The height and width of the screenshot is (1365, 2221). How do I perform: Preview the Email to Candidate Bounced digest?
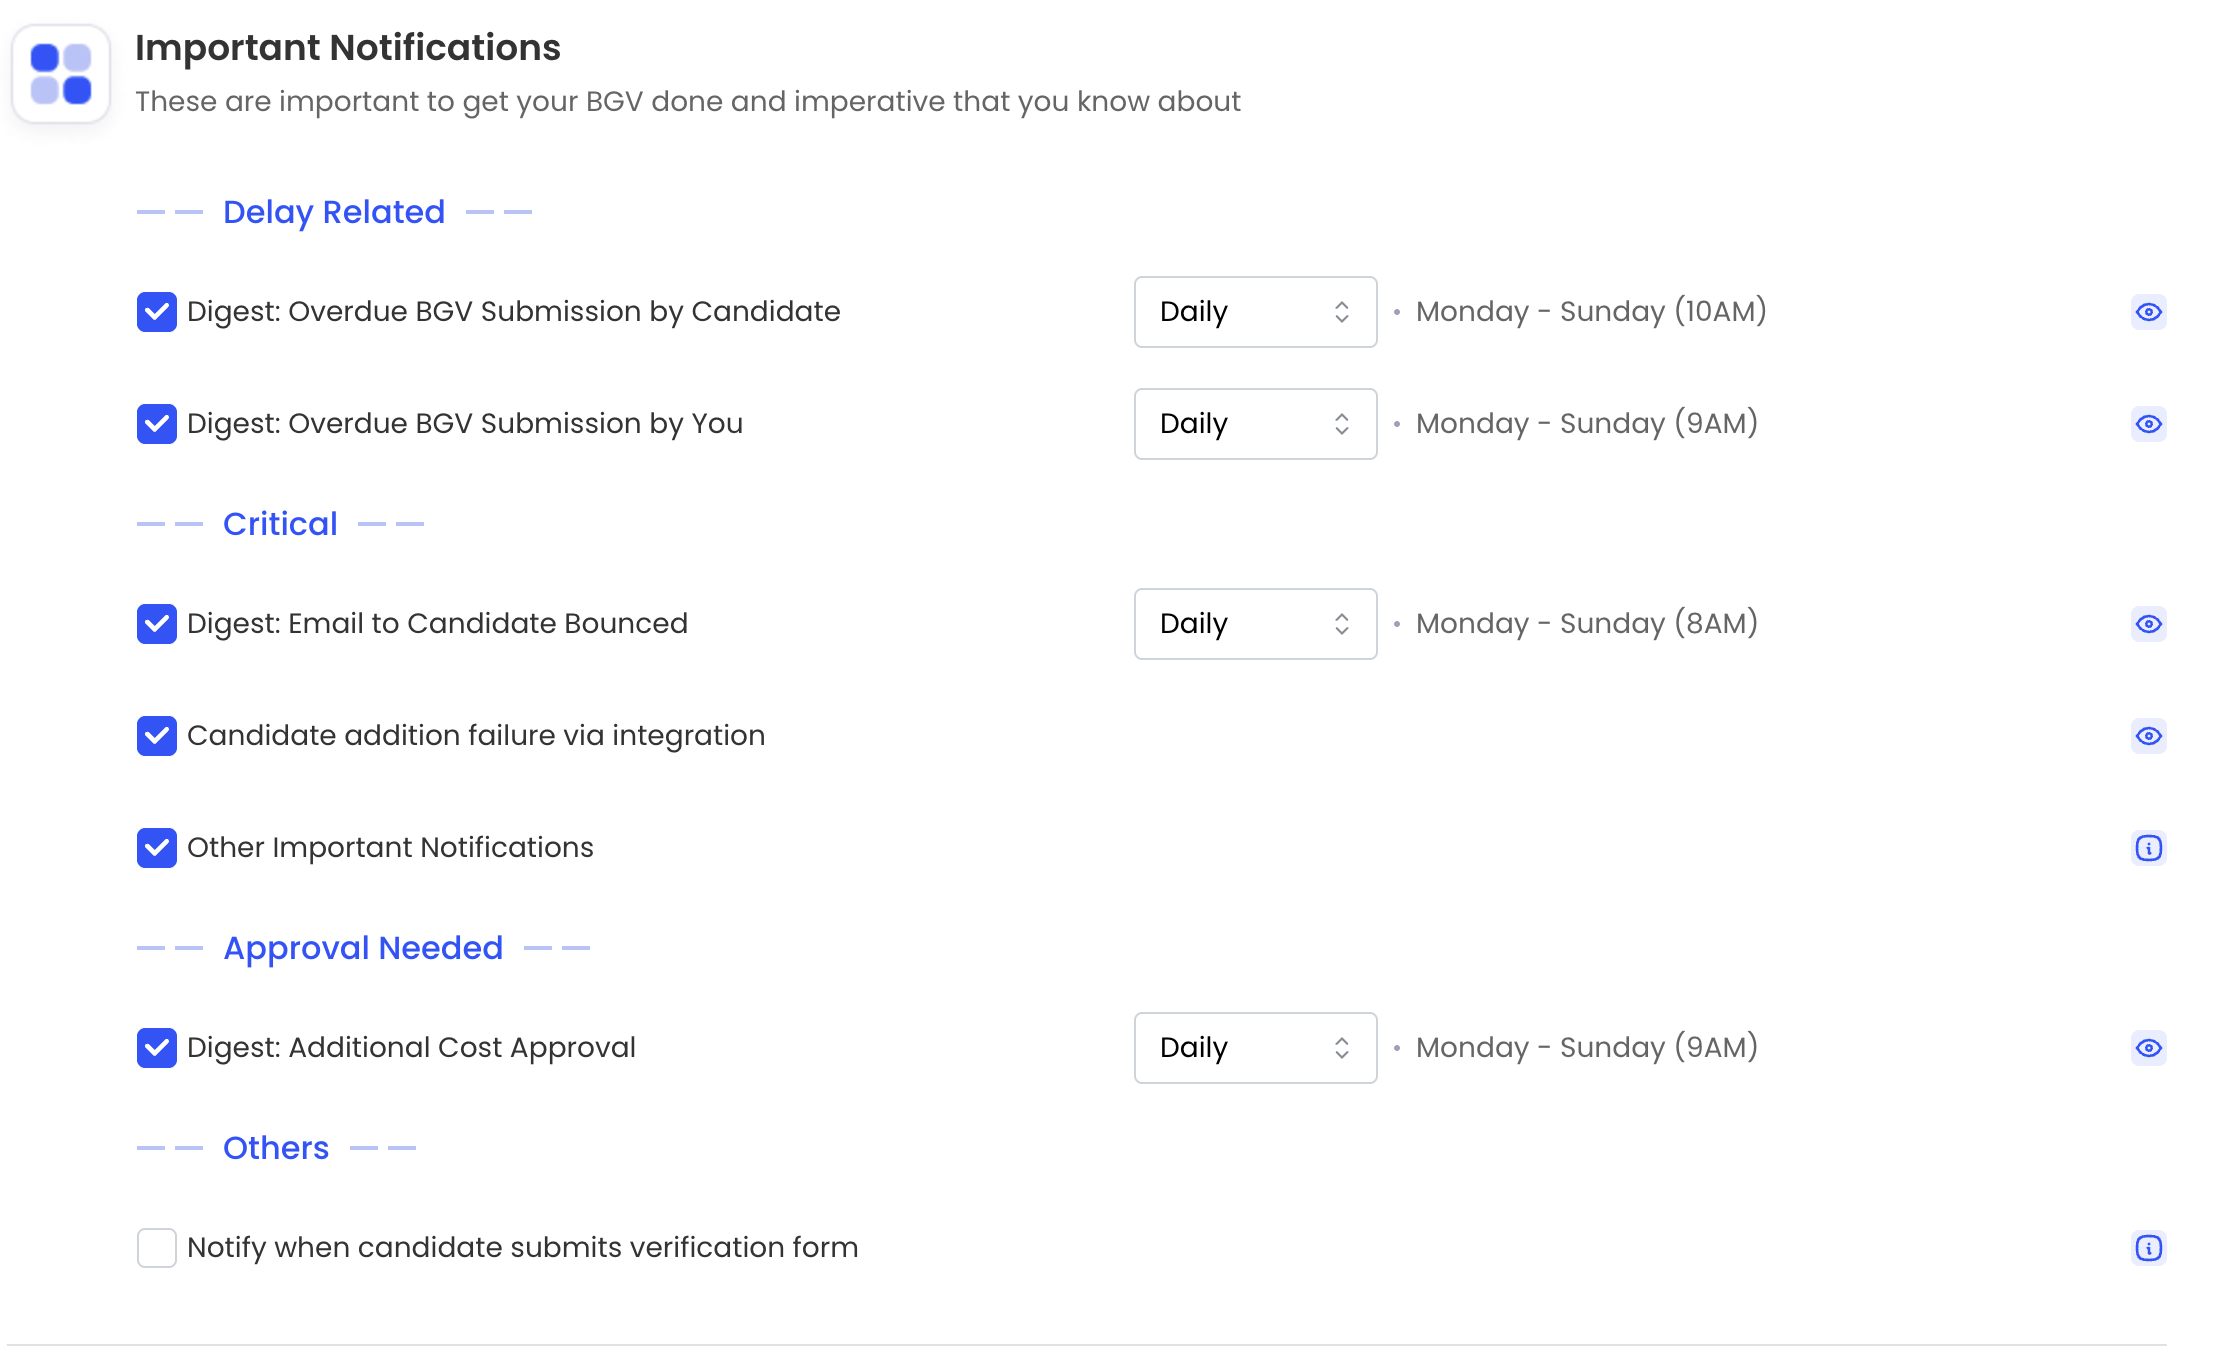coord(2148,624)
